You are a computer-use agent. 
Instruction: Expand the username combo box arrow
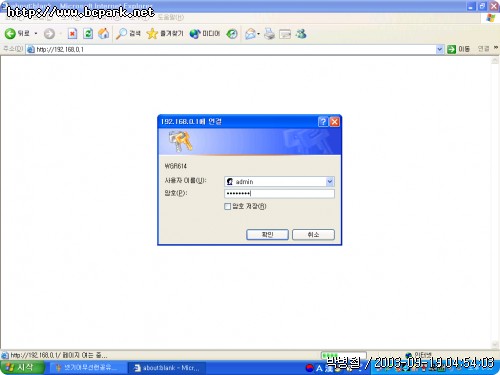click(x=330, y=182)
